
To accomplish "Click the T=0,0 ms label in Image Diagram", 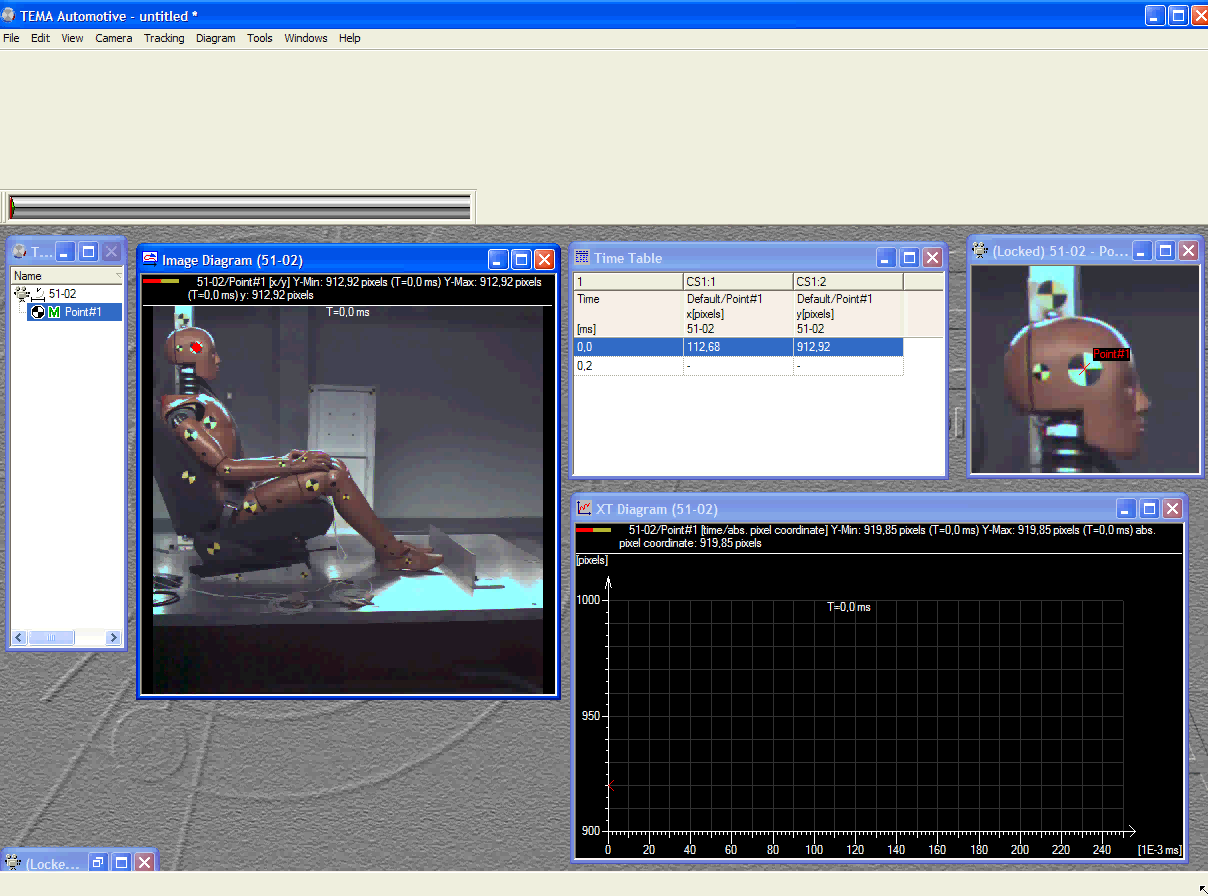I will 348,312.
